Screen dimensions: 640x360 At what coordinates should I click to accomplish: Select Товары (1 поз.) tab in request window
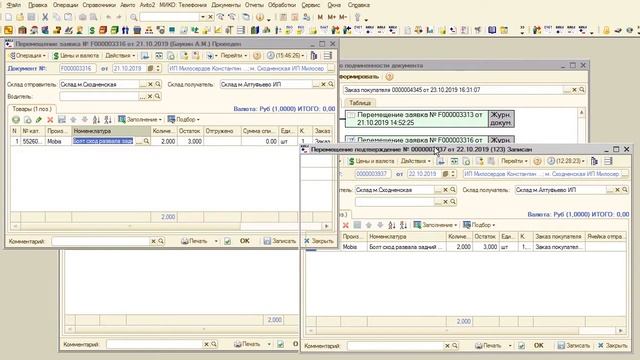tap(31, 109)
